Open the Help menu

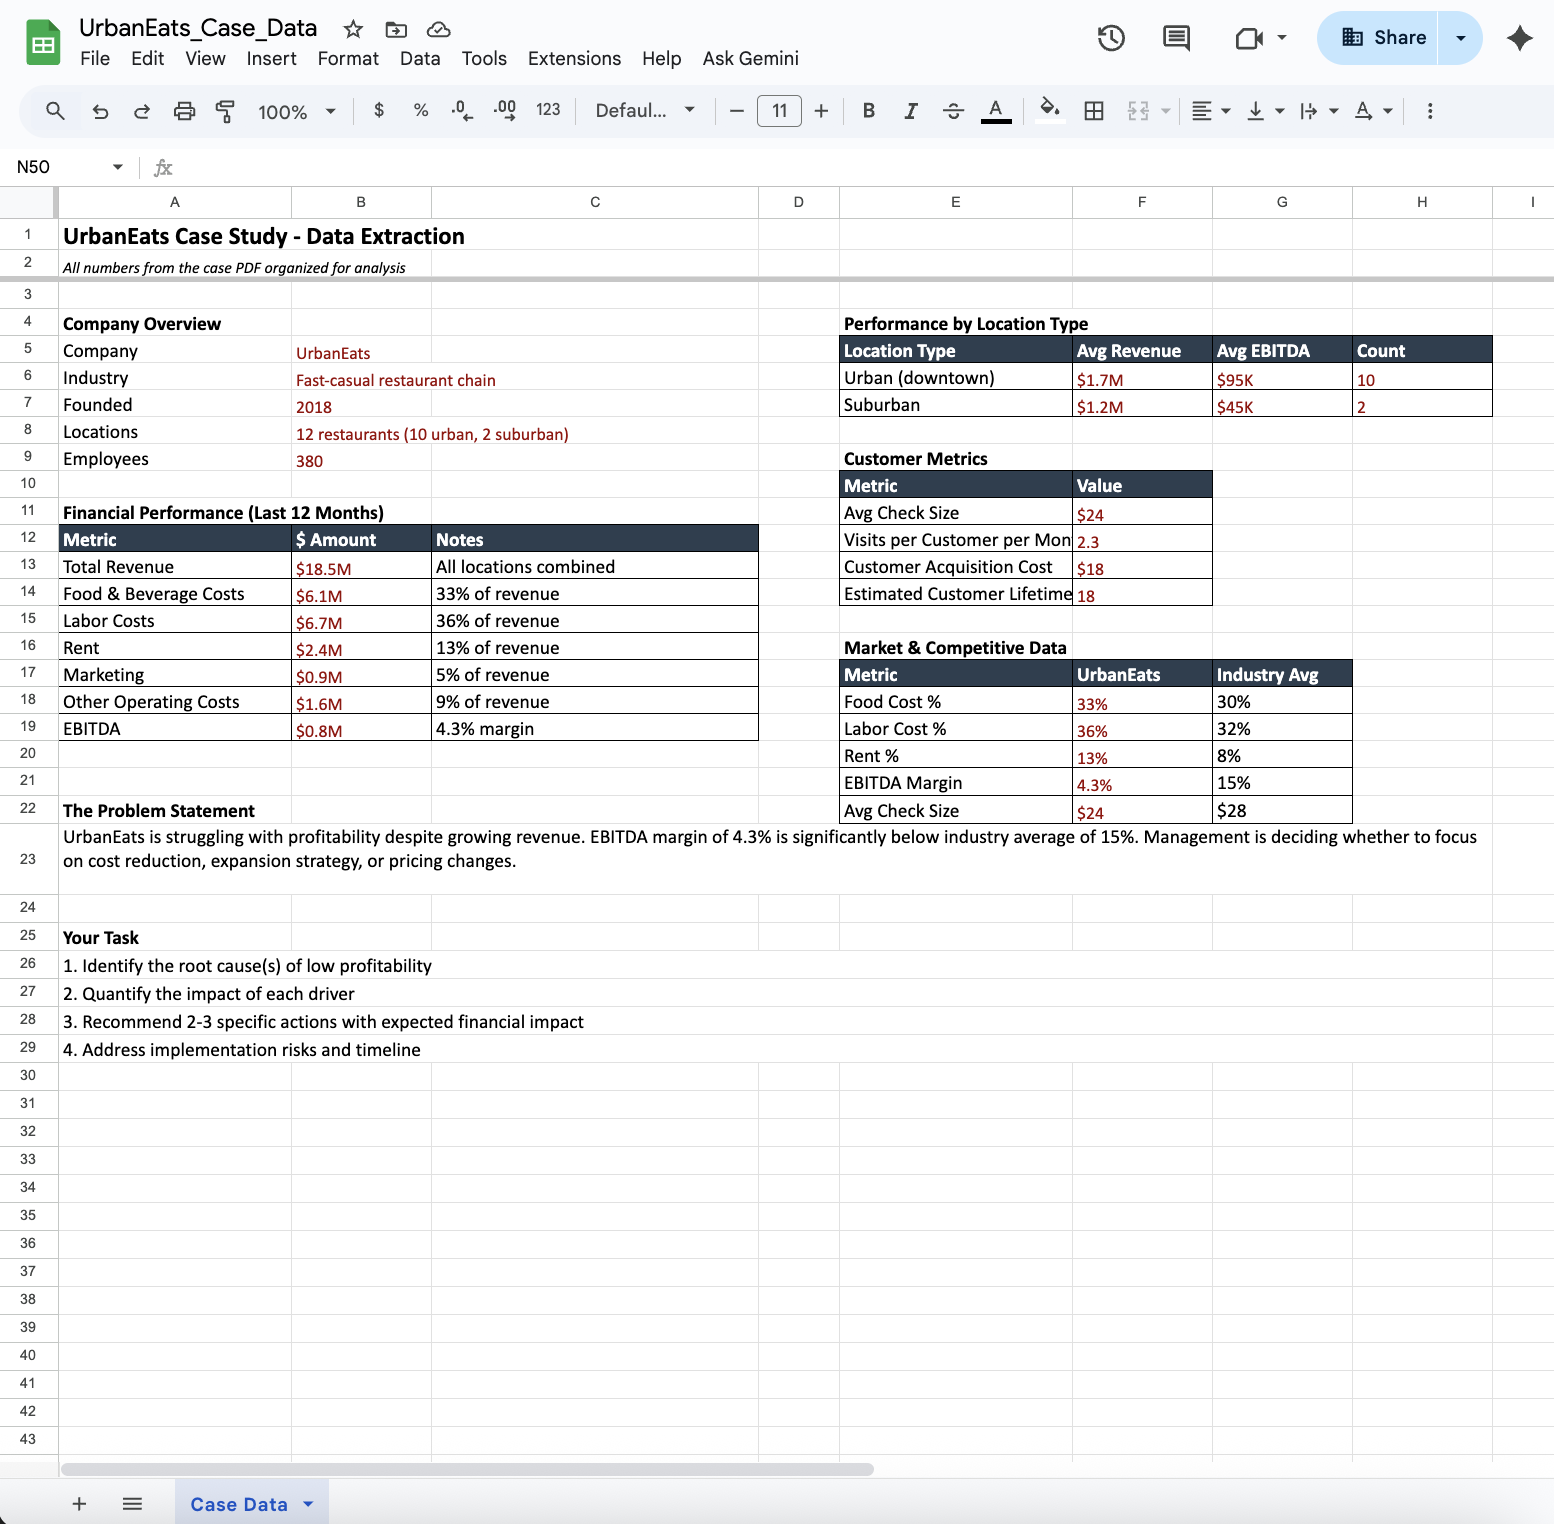click(x=661, y=58)
